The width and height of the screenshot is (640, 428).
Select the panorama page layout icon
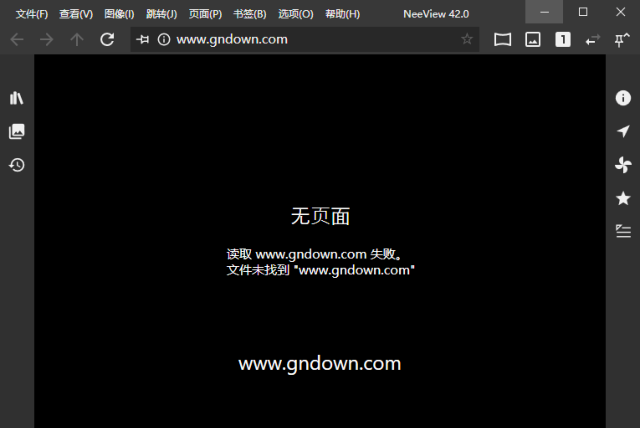[502, 40]
